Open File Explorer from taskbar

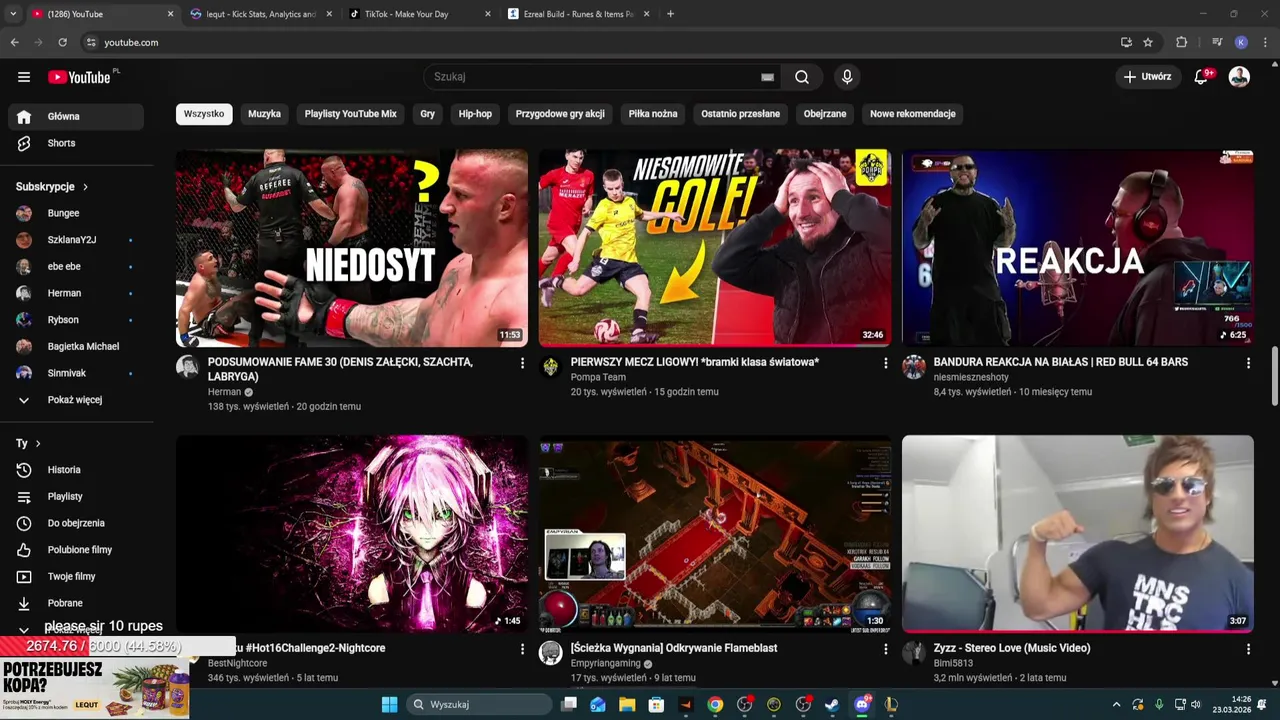(627, 704)
